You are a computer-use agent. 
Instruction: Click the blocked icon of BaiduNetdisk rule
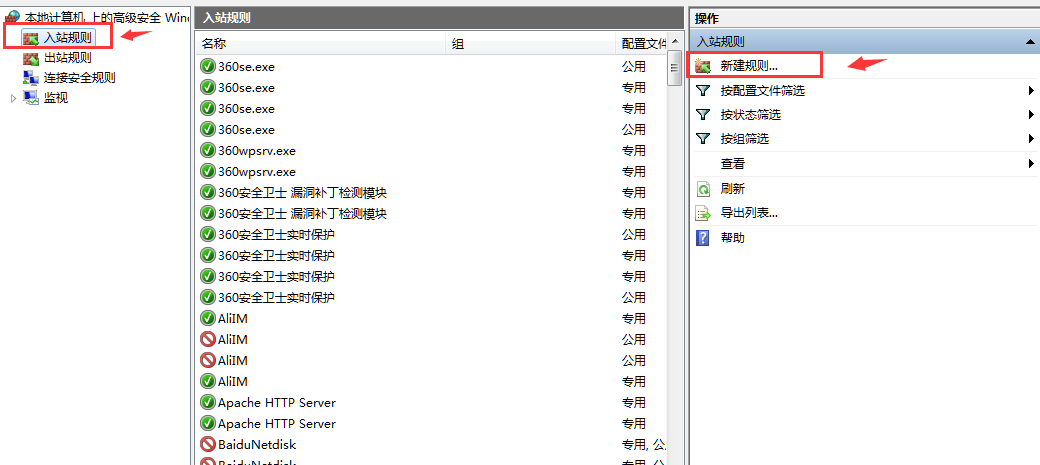coord(208,444)
